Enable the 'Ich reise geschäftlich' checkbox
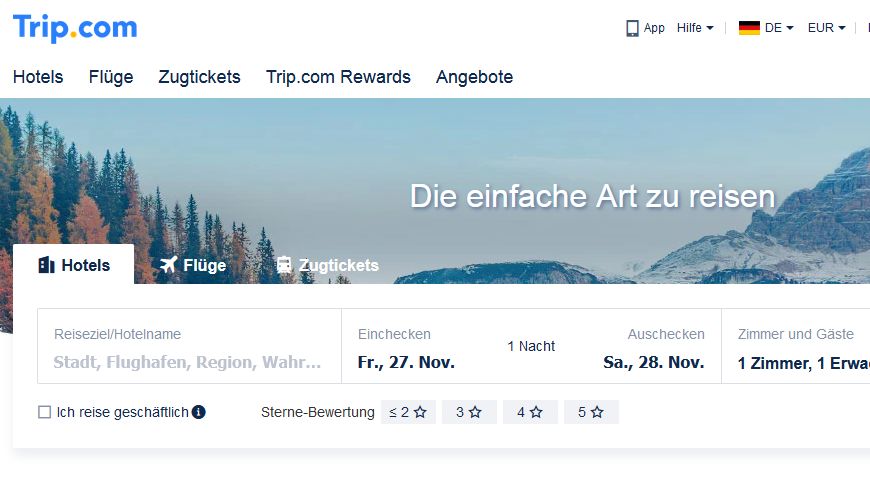 click(44, 412)
